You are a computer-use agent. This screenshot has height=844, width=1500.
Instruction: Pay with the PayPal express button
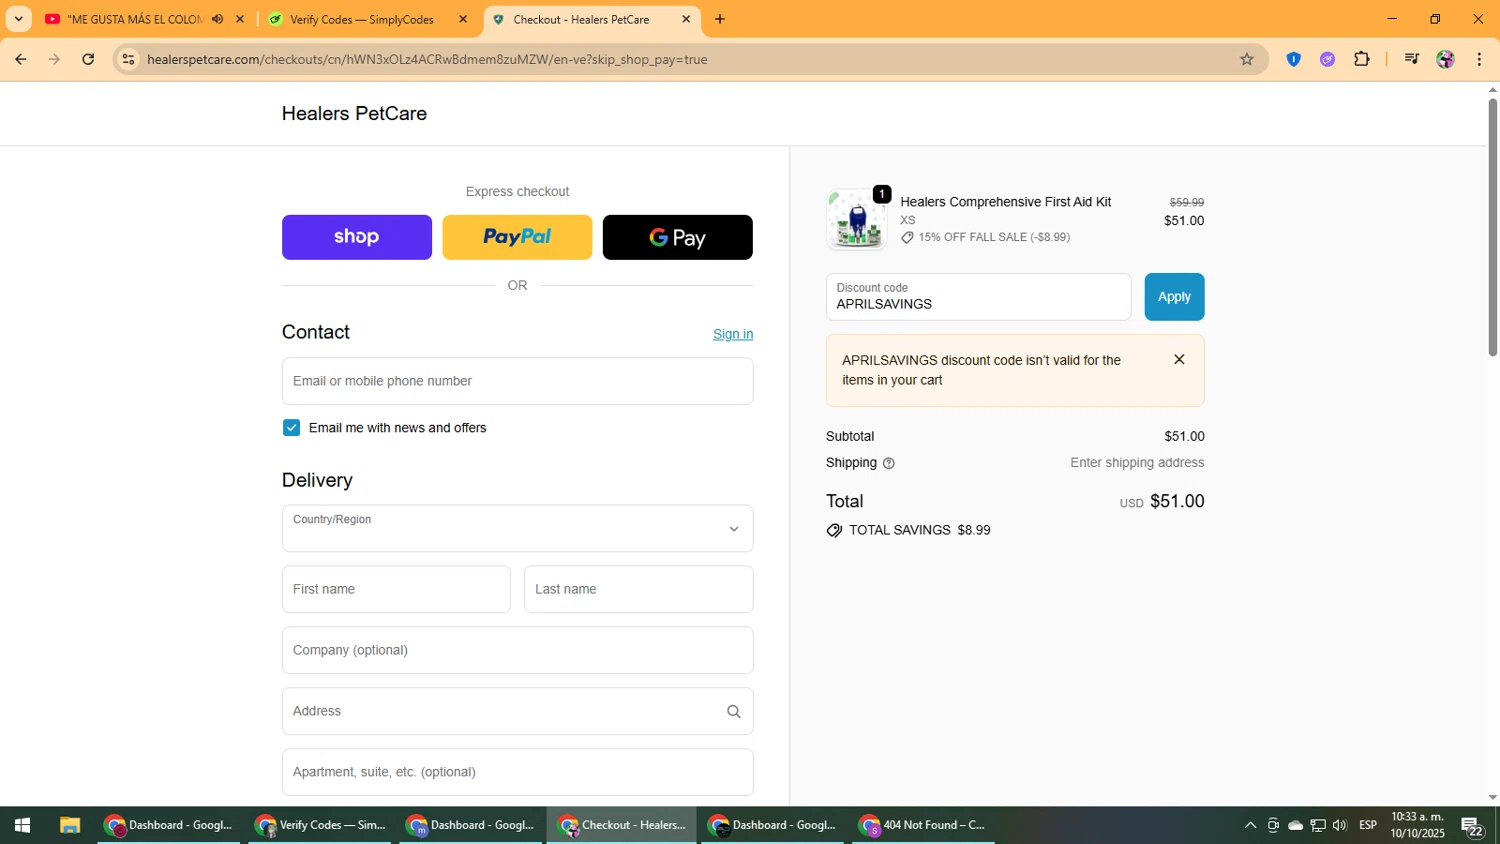[x=517, y=237]
